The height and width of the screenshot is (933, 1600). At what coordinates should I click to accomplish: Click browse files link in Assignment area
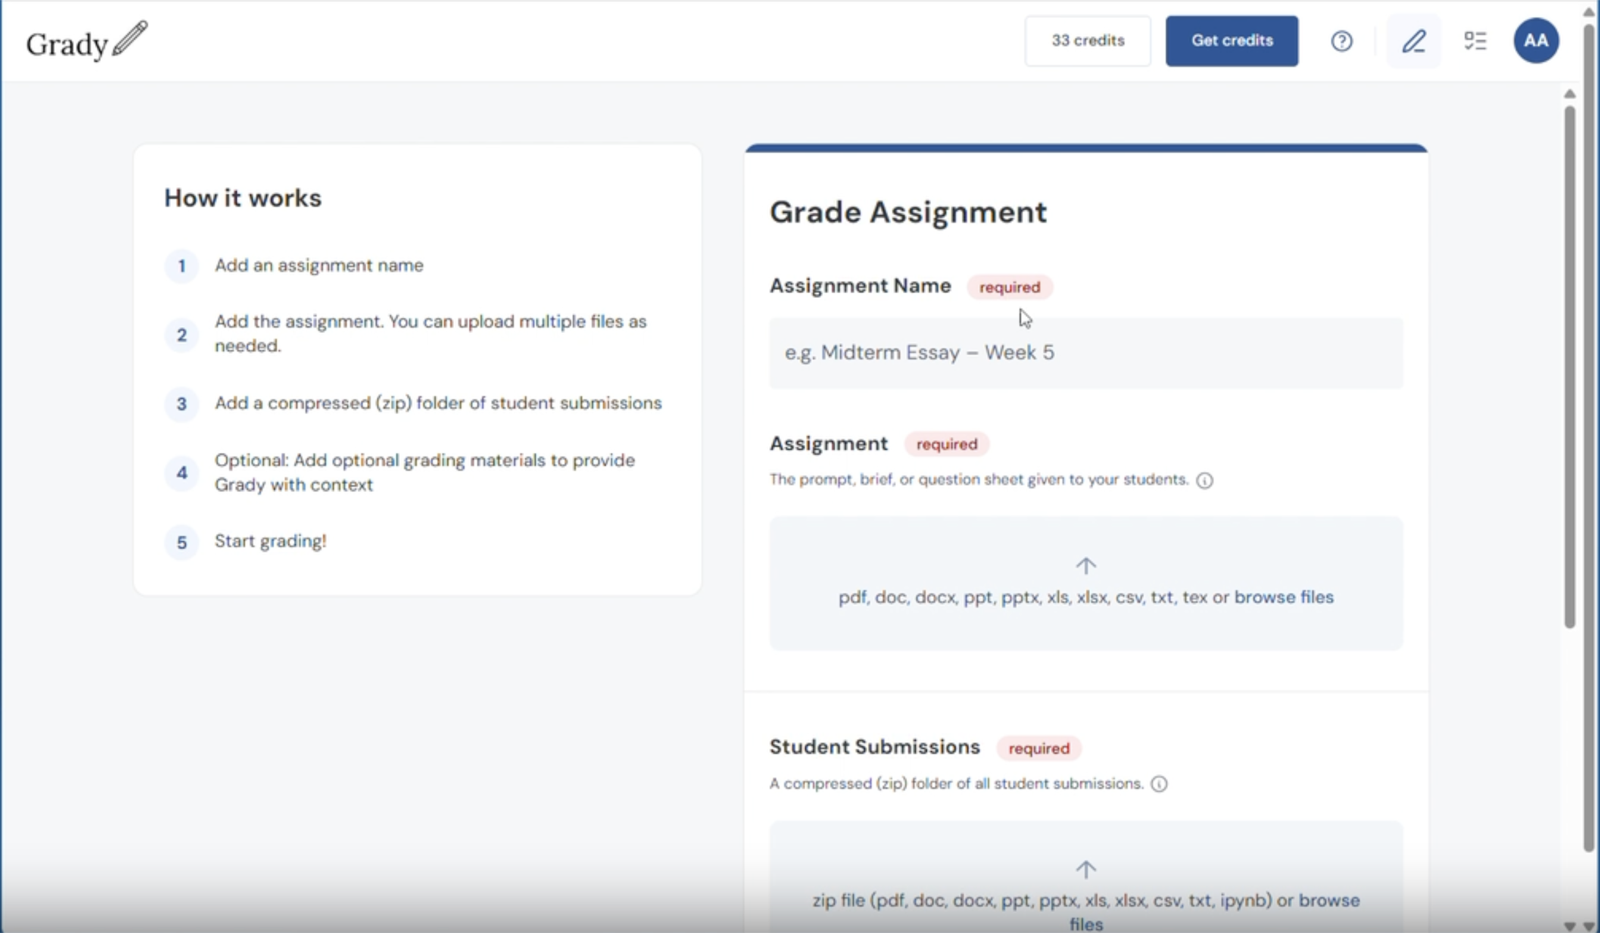click(x=1284, y=597)
